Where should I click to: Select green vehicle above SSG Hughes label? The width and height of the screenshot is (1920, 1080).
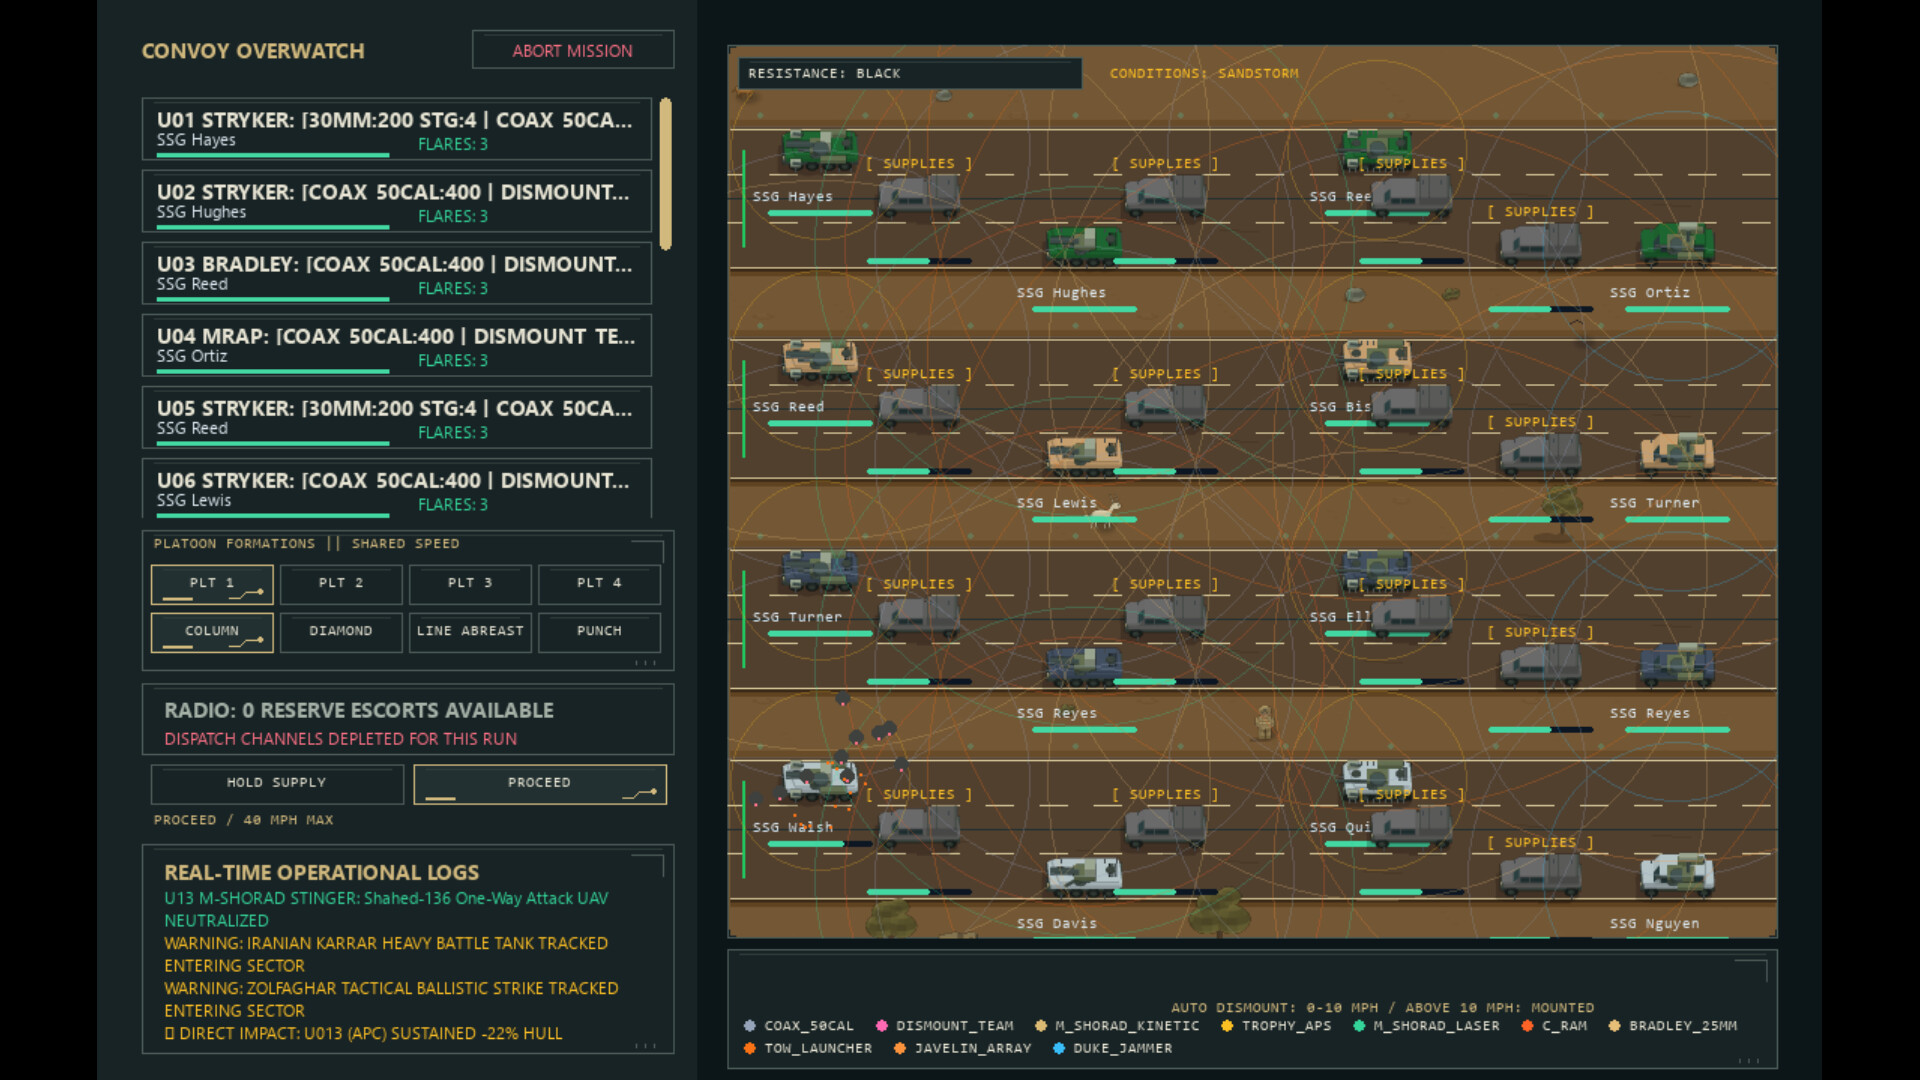[1083, 245]
